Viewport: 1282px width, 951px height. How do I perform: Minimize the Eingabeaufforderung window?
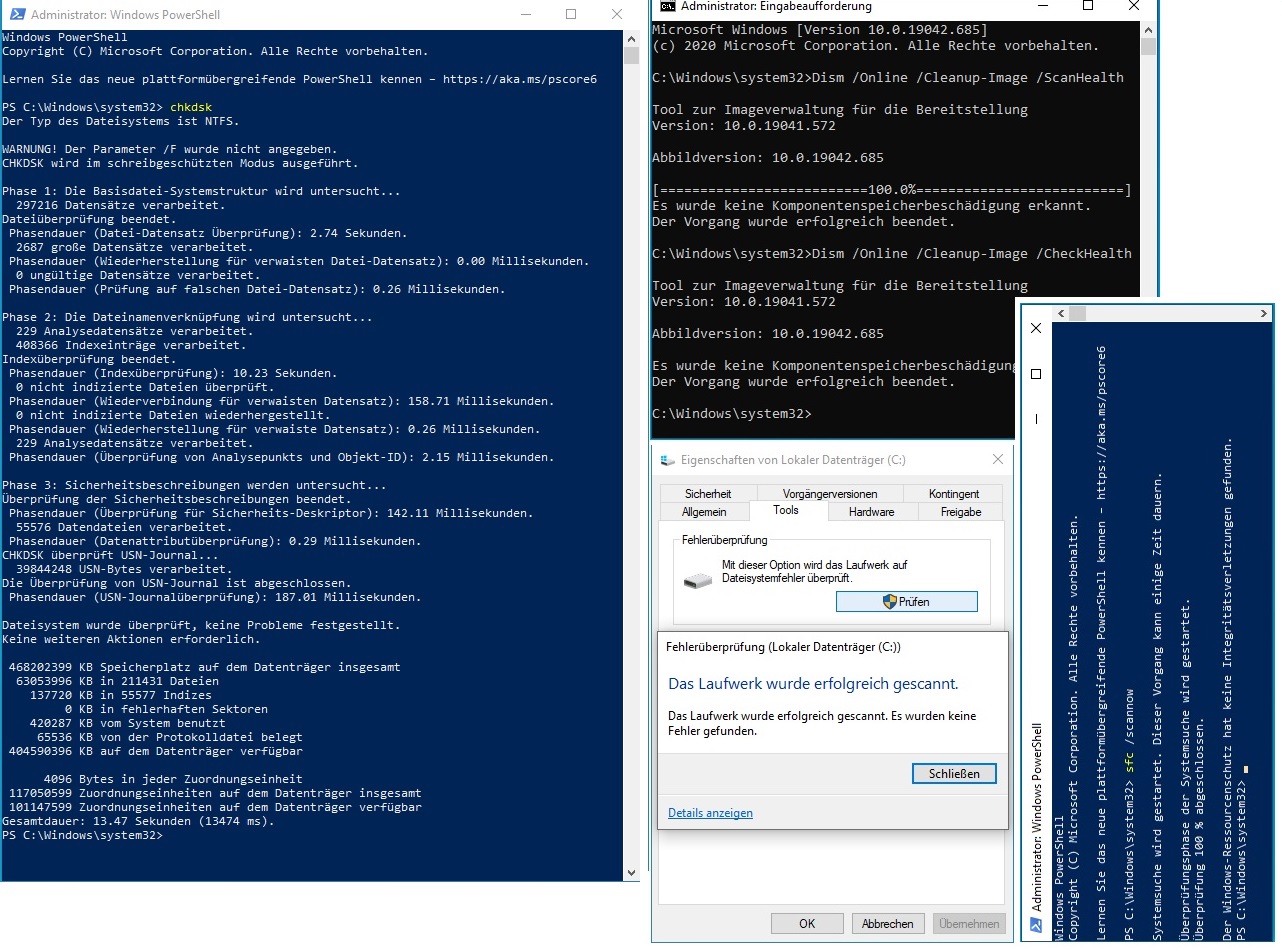(1043, 6)
